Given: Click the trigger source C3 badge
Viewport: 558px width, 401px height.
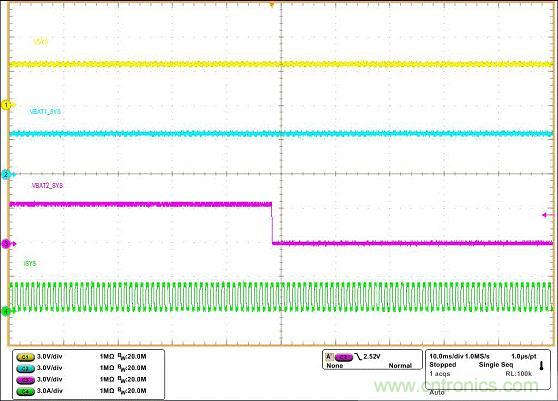Looking at the screenshot, I should [x=344, y=357].
